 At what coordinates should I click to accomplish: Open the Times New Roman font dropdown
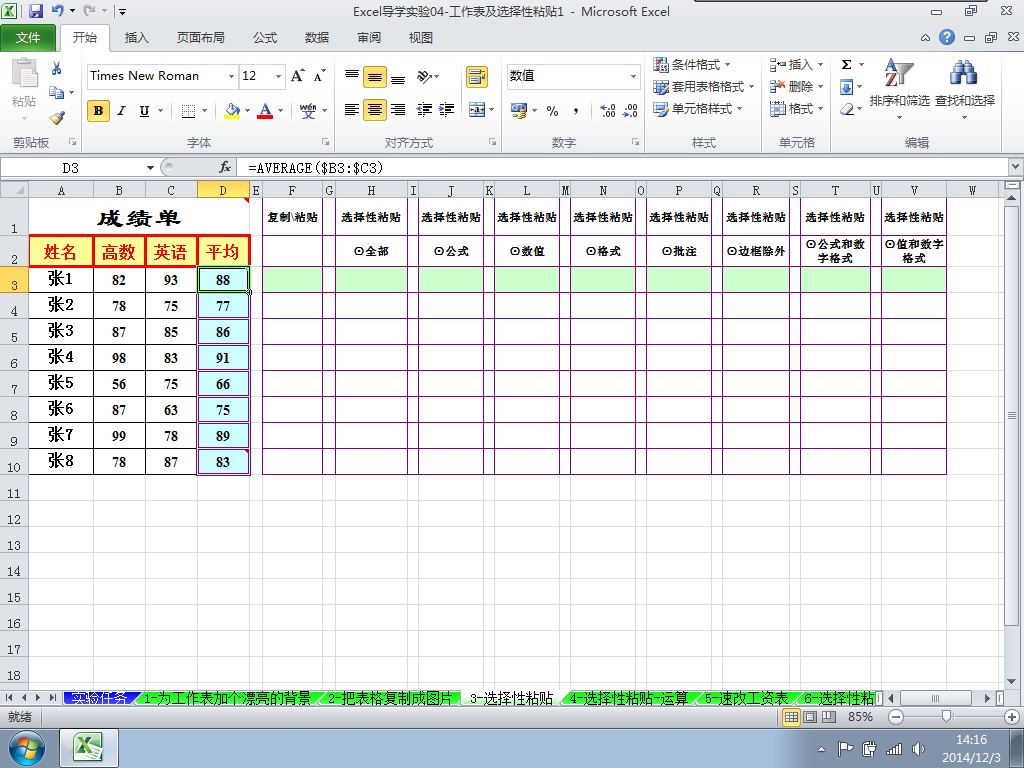(231, 76)
